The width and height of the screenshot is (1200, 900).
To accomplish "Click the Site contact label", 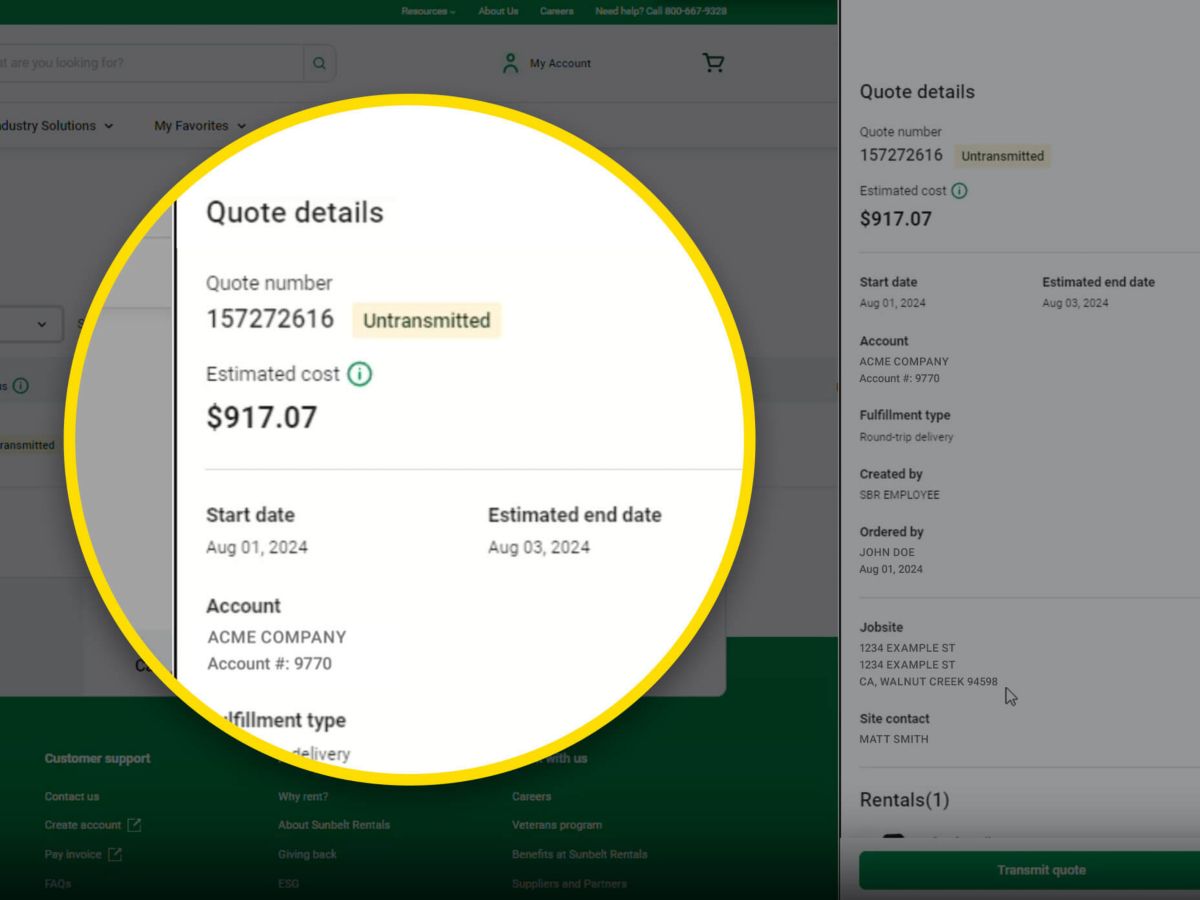I will coord(894,718).
